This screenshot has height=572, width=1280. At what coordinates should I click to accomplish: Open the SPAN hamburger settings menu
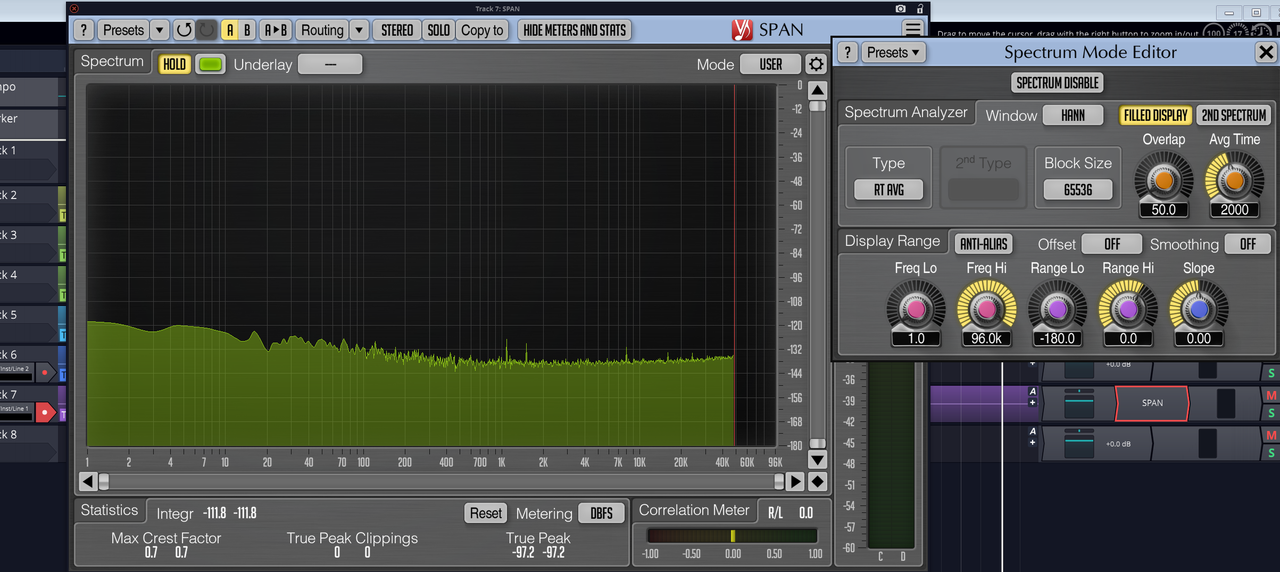point(912,30)
